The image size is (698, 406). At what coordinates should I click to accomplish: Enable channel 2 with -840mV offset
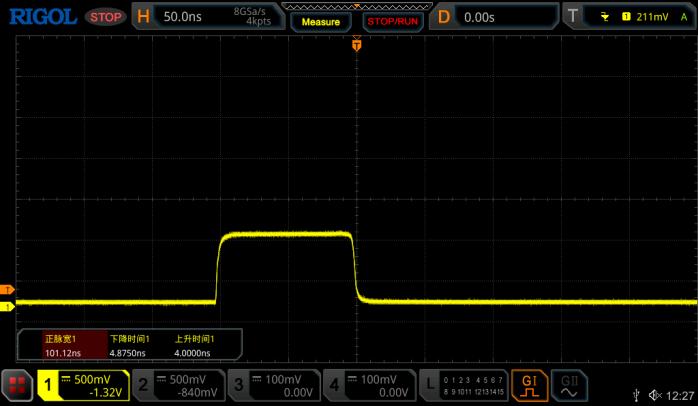178,385
